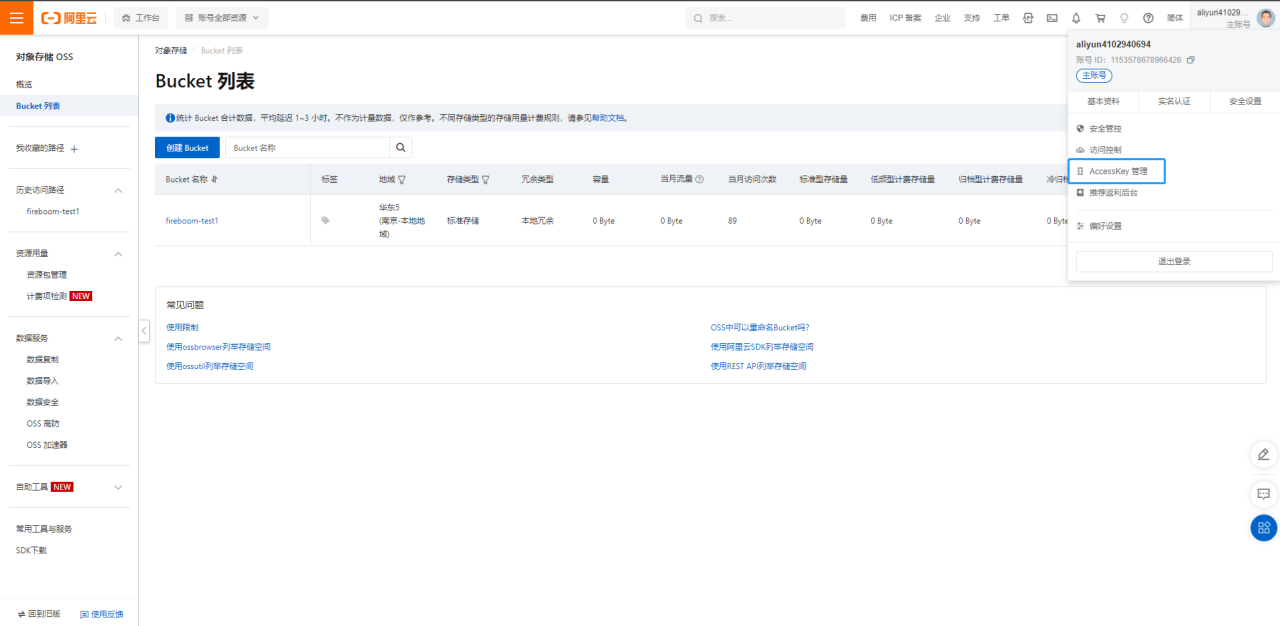1280x626 pixels.
Task: Switch to the 安全设置 tab
Action: coord(1244,102)
